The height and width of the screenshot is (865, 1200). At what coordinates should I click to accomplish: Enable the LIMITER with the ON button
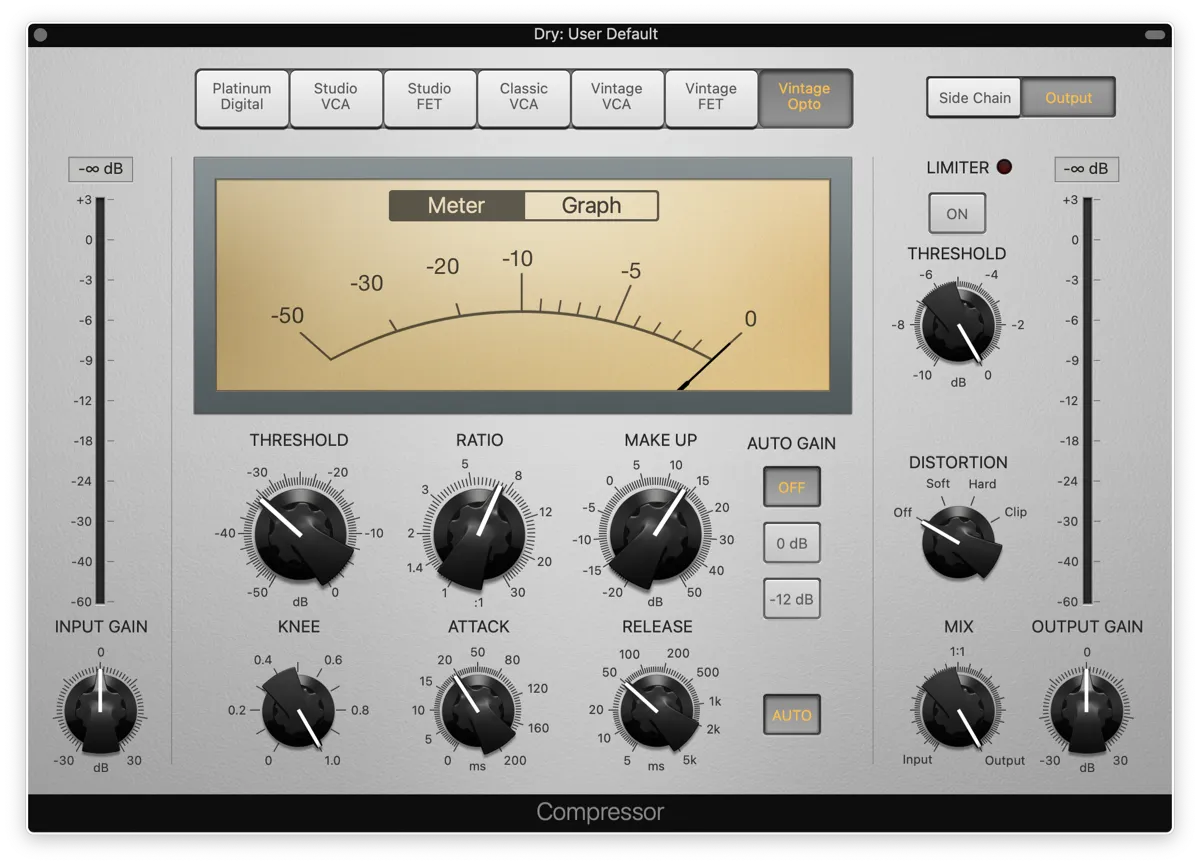pos(956,212)
